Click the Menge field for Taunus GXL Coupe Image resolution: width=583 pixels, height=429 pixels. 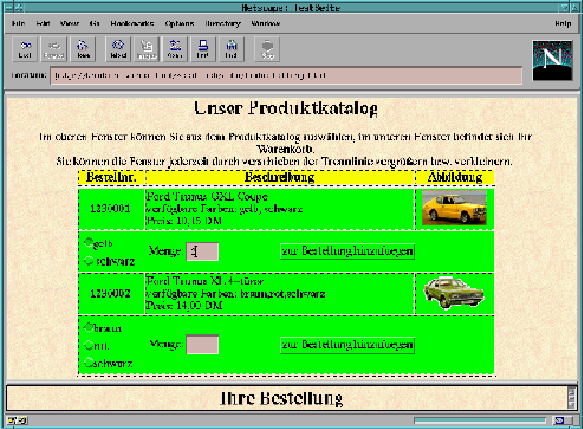coord(202,252)
